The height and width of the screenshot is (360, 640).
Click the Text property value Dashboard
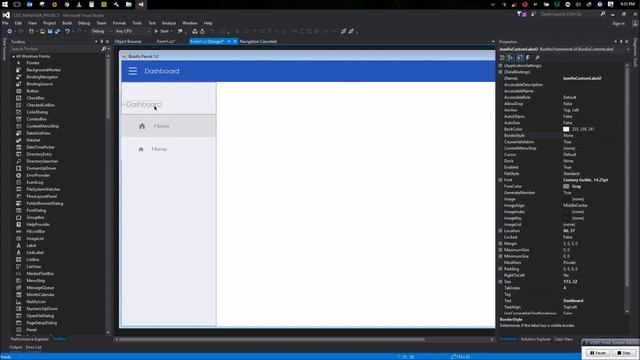pyautogui.click(x=573, y=301)
